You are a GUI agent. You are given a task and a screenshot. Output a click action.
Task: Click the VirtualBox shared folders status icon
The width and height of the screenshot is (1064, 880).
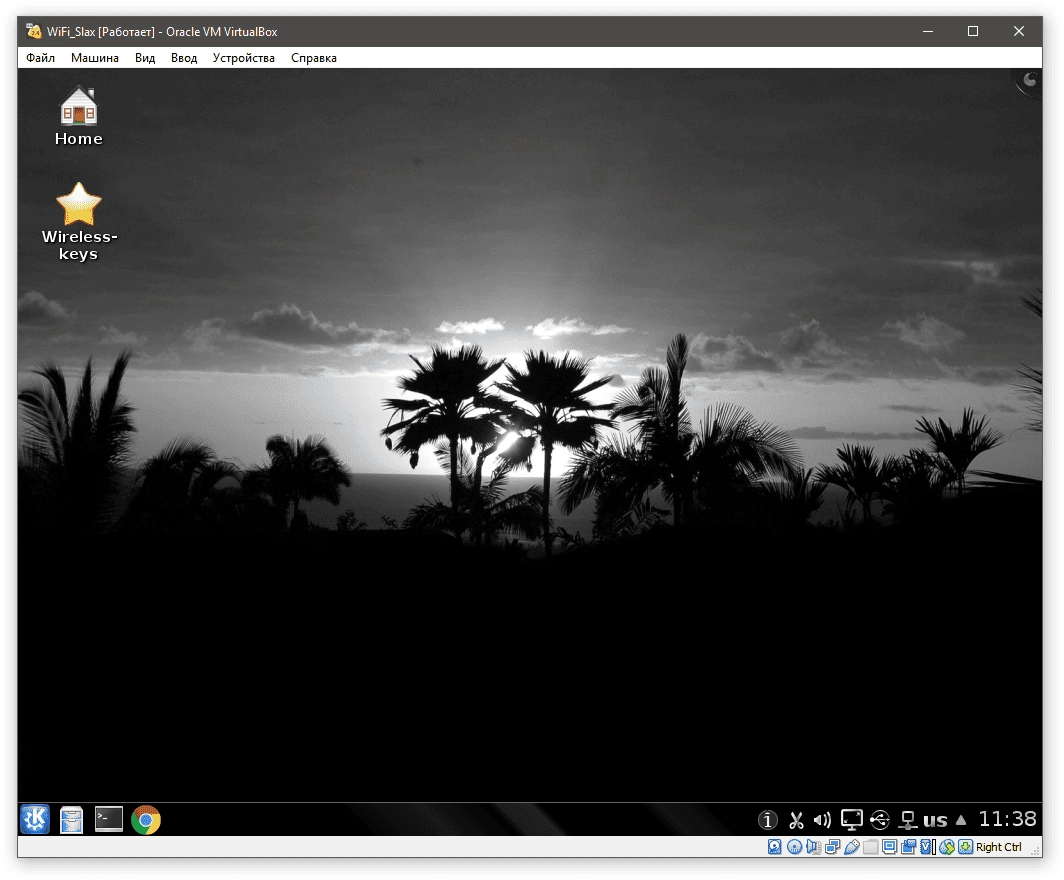click(x=871, y=847)
